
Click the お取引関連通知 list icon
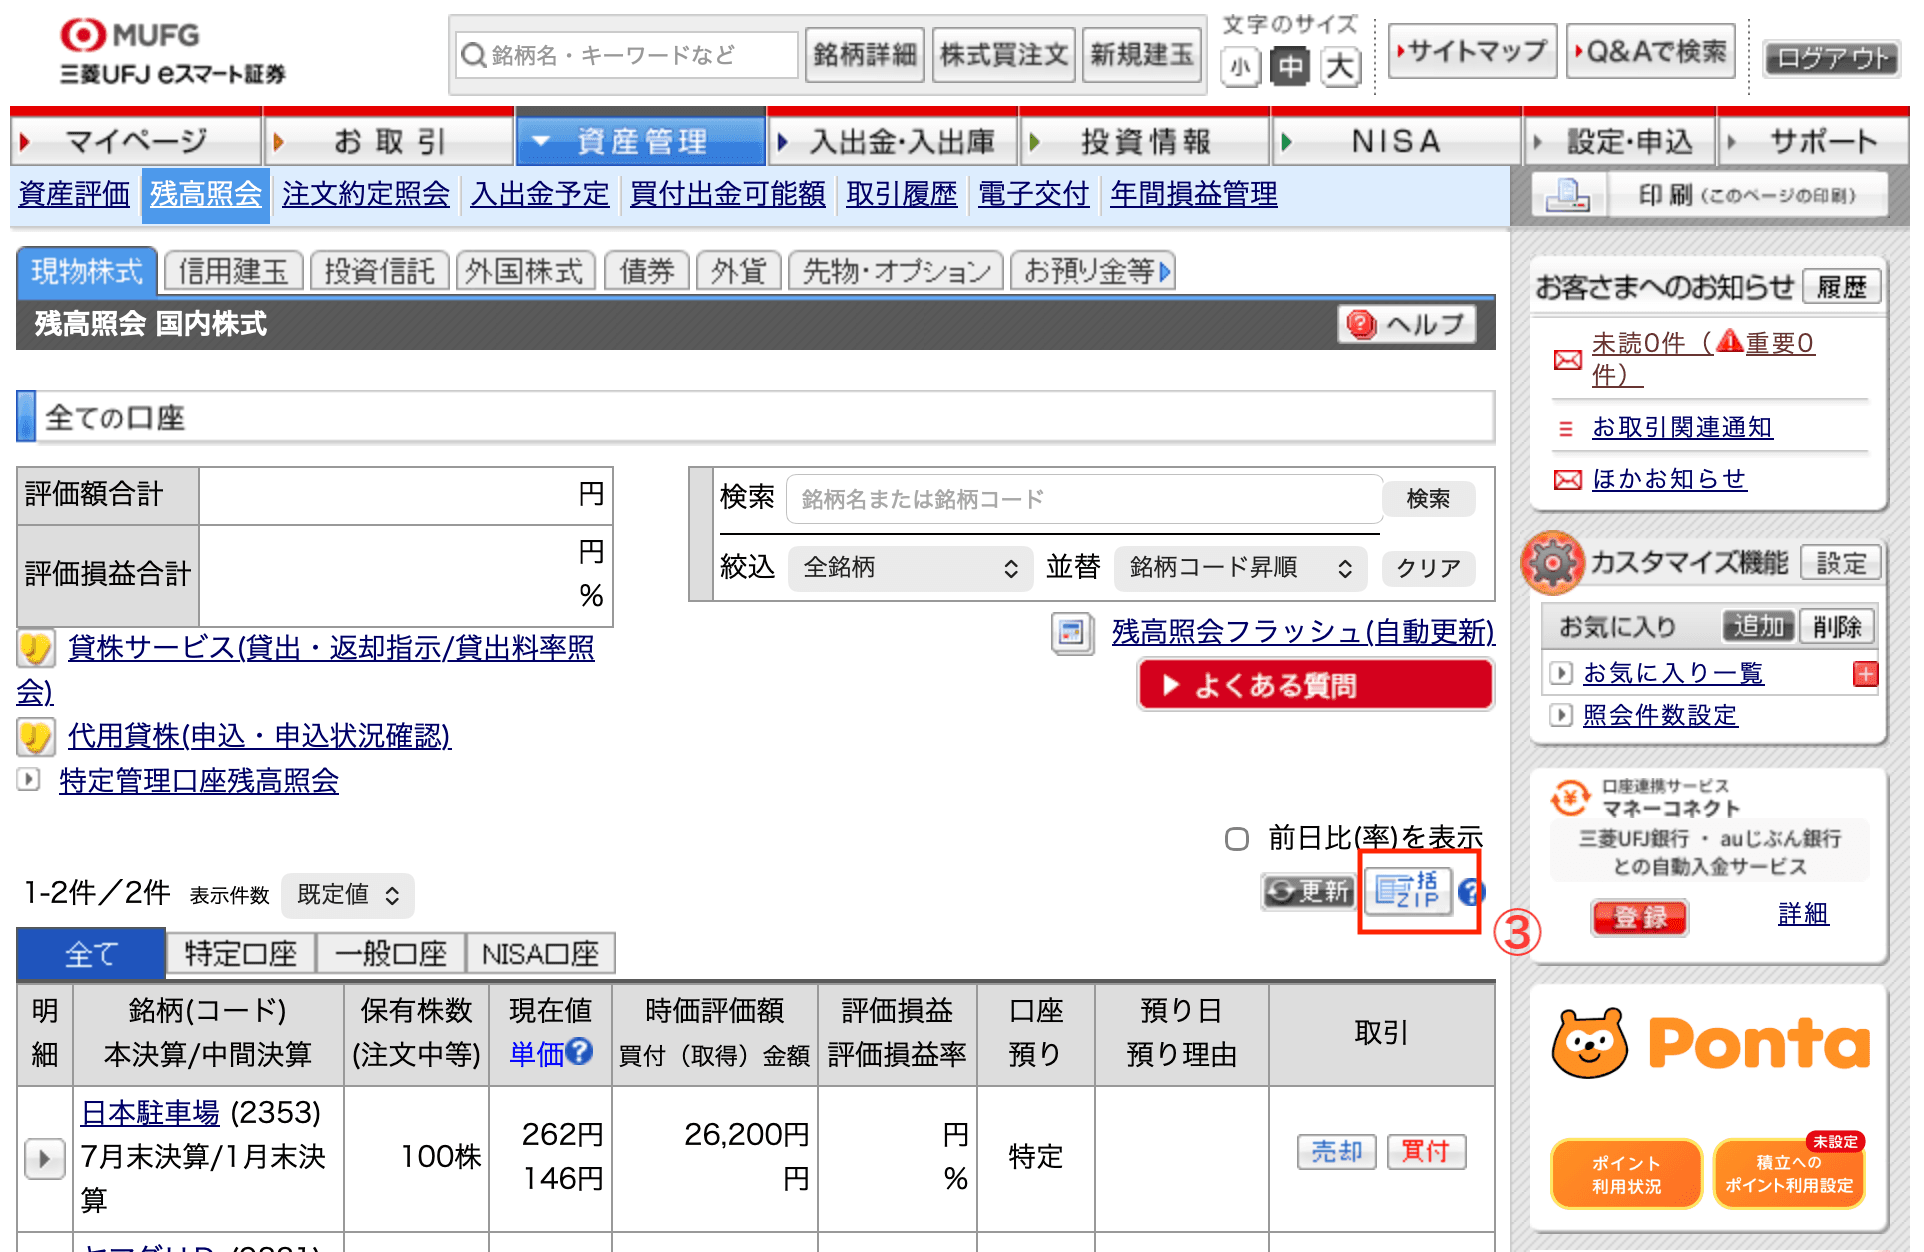1566,429
